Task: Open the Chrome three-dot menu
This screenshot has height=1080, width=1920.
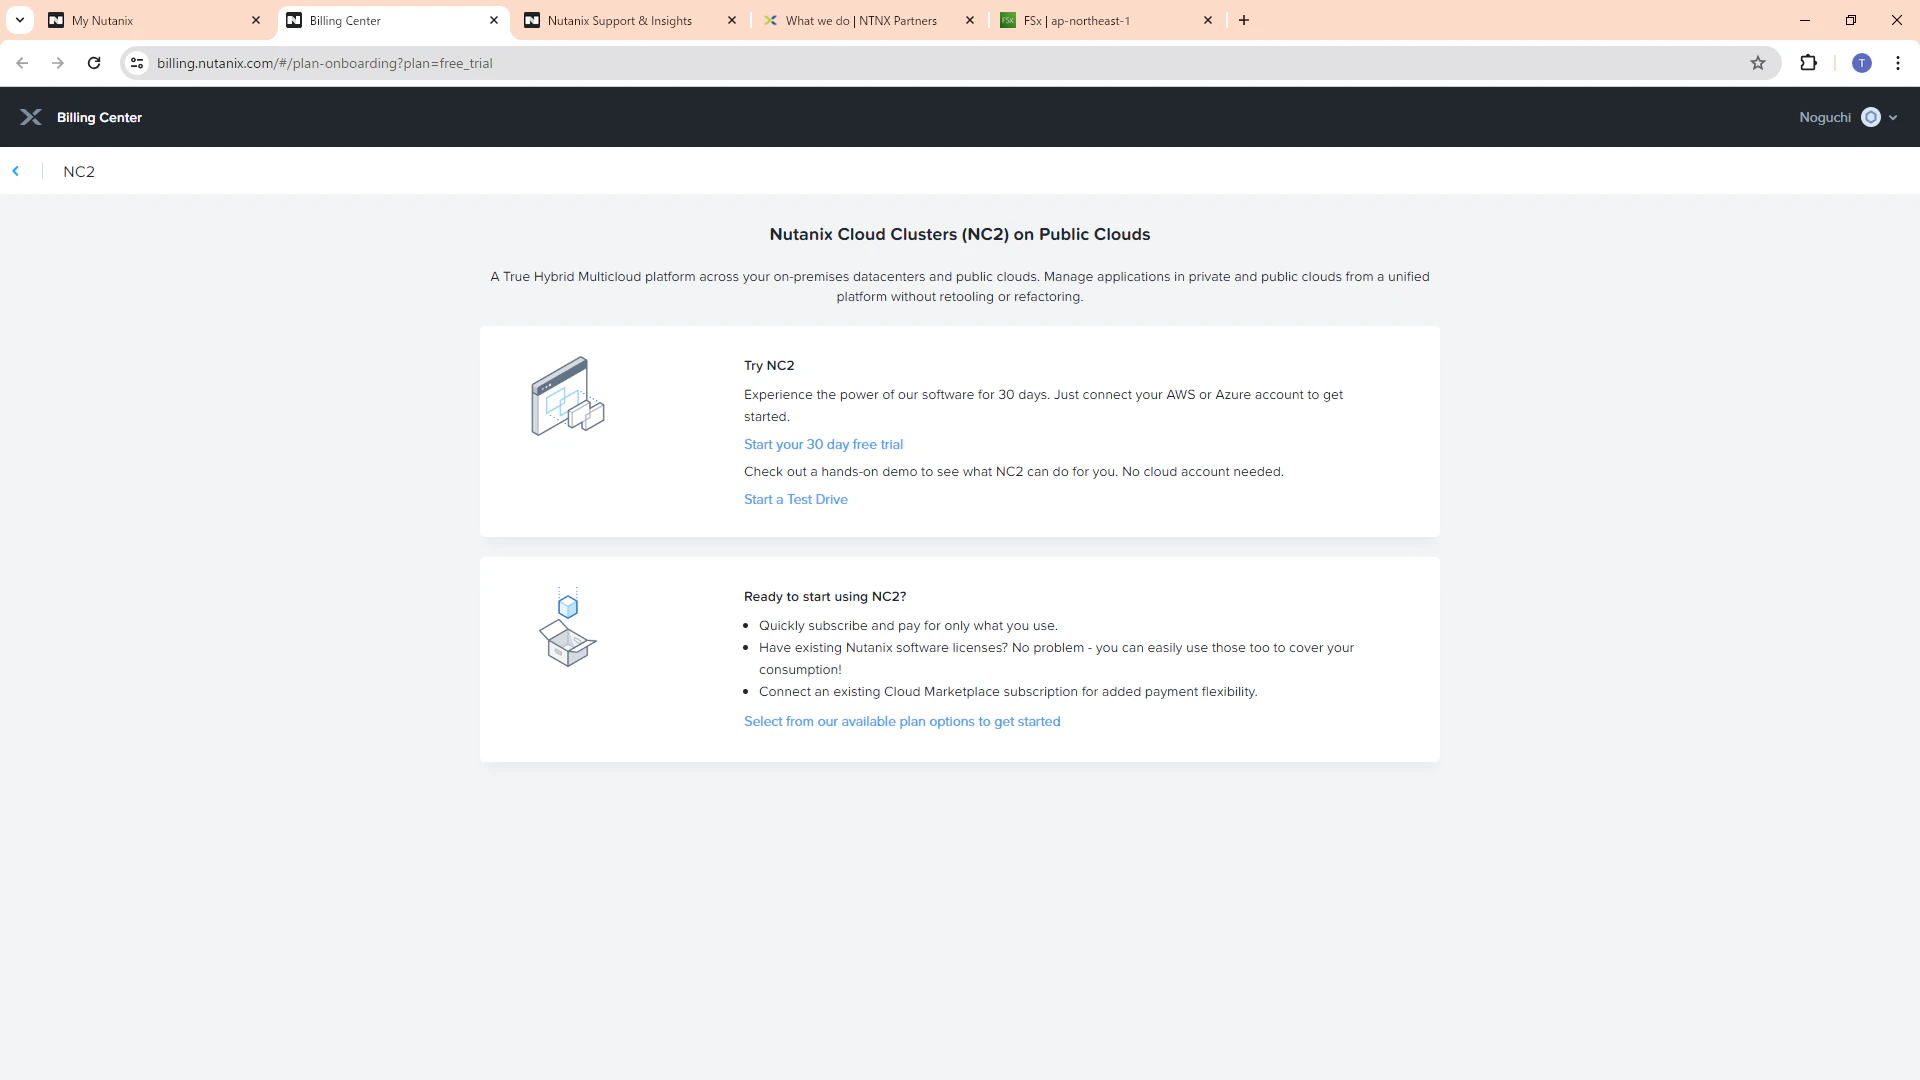Action: [x=1898, y=63]
